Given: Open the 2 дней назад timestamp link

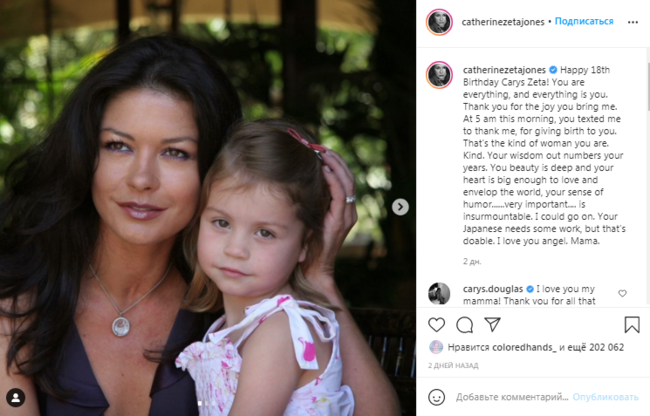Looking at the screenshot, I should [x=453, y=365].
